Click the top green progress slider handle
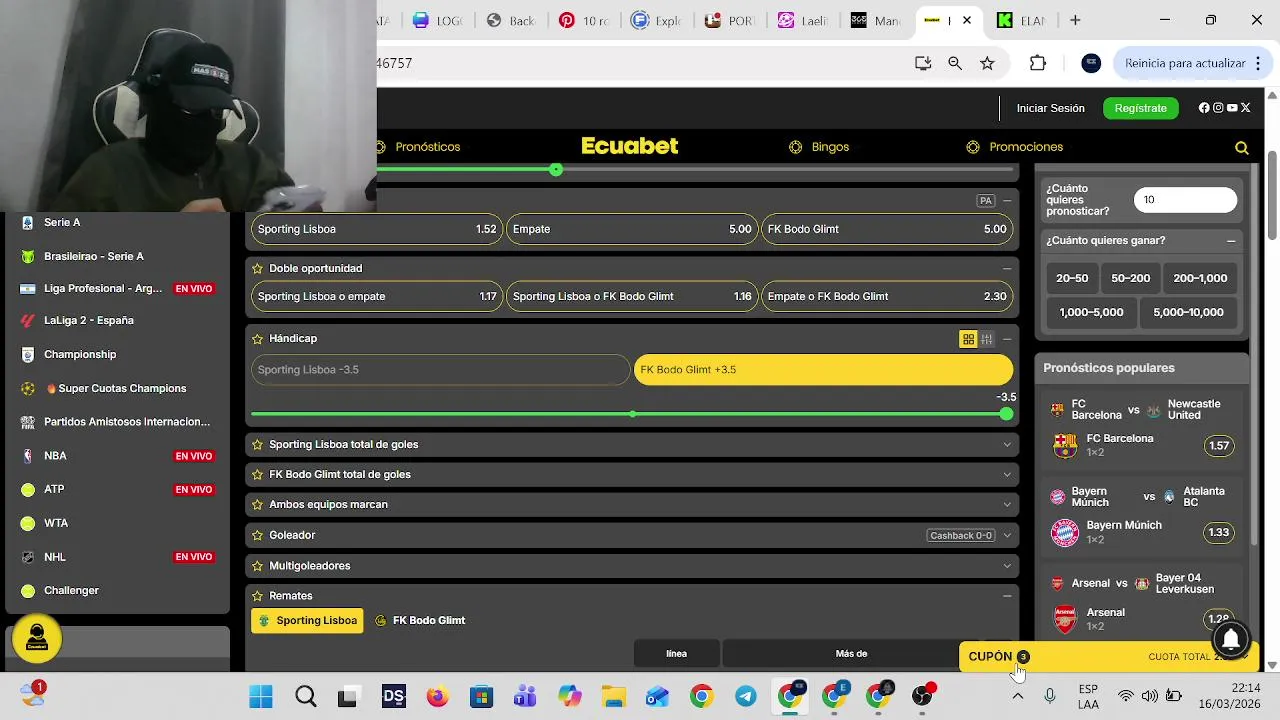This screenshot has height=720, width=1280. click(x=556, y=170)
